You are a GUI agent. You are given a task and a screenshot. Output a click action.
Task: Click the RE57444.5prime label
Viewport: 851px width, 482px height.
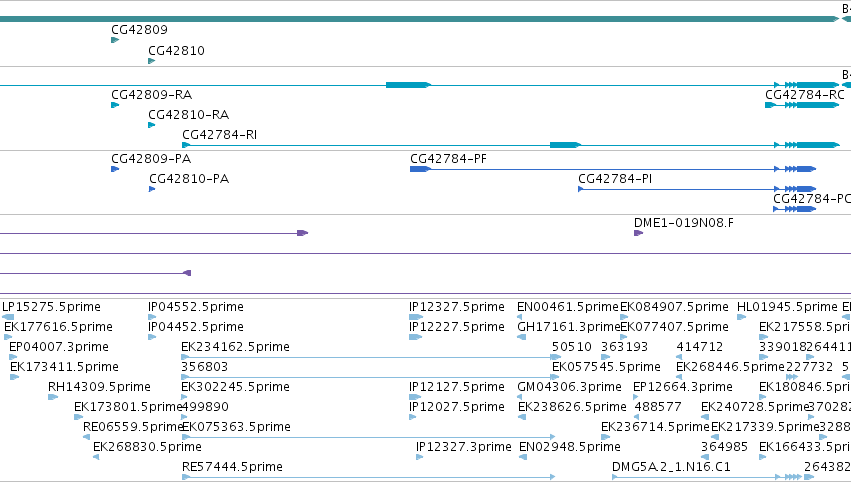232,467
